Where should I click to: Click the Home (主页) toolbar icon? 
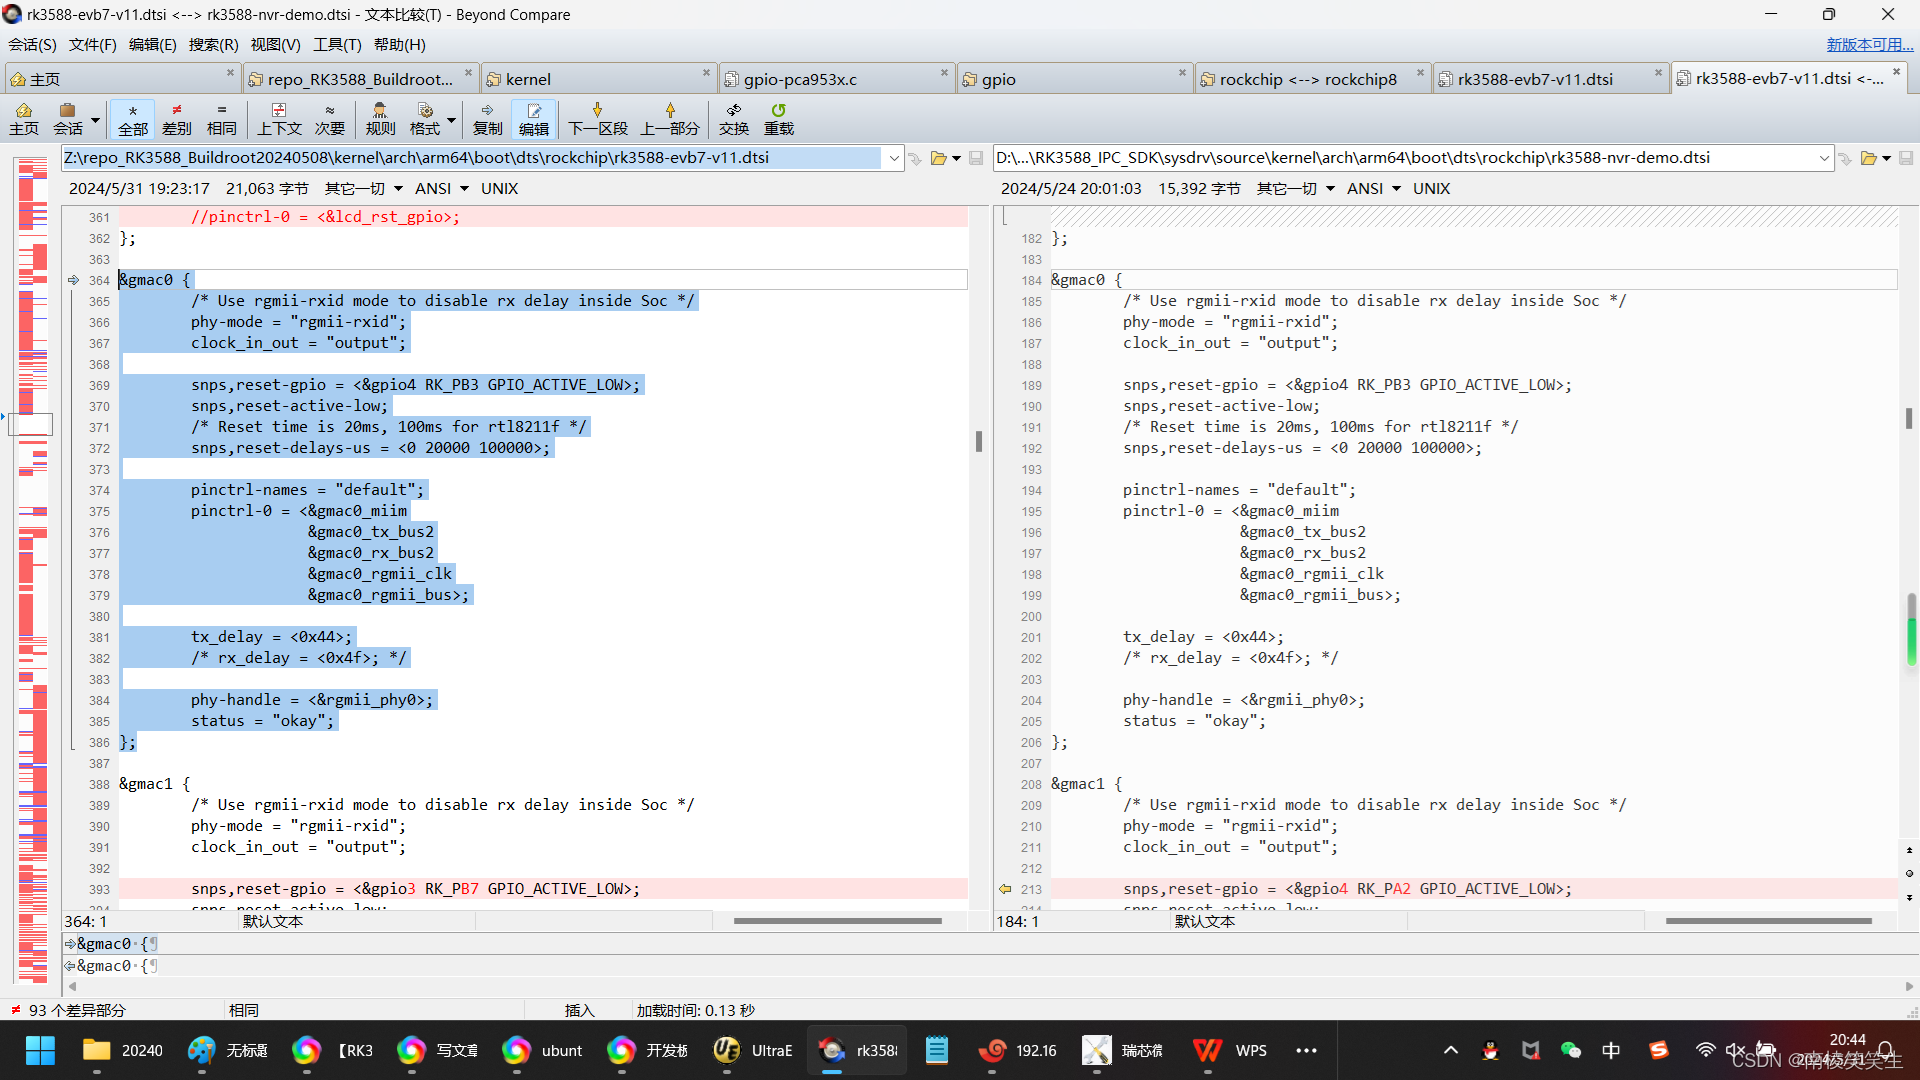coord(24,118)
